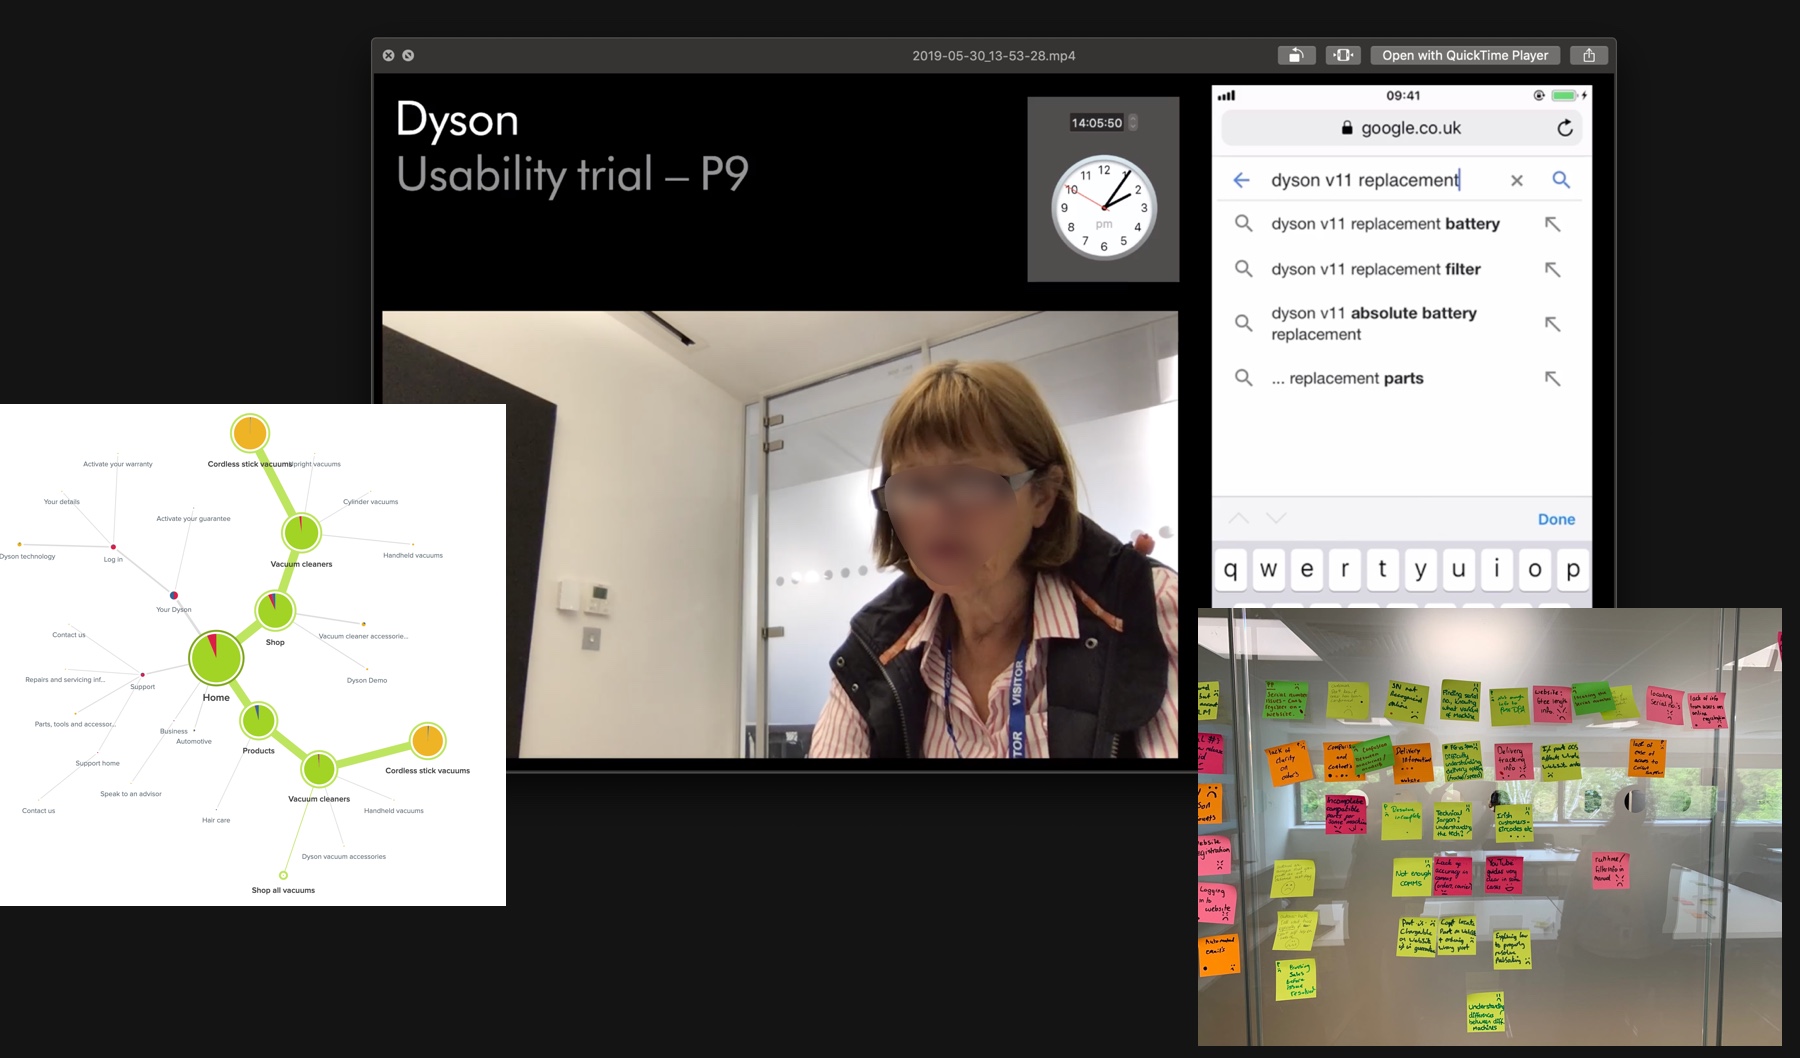1800x1058 pixels.
Task: Click the Activate your warranty label
Action: point(118,464)
